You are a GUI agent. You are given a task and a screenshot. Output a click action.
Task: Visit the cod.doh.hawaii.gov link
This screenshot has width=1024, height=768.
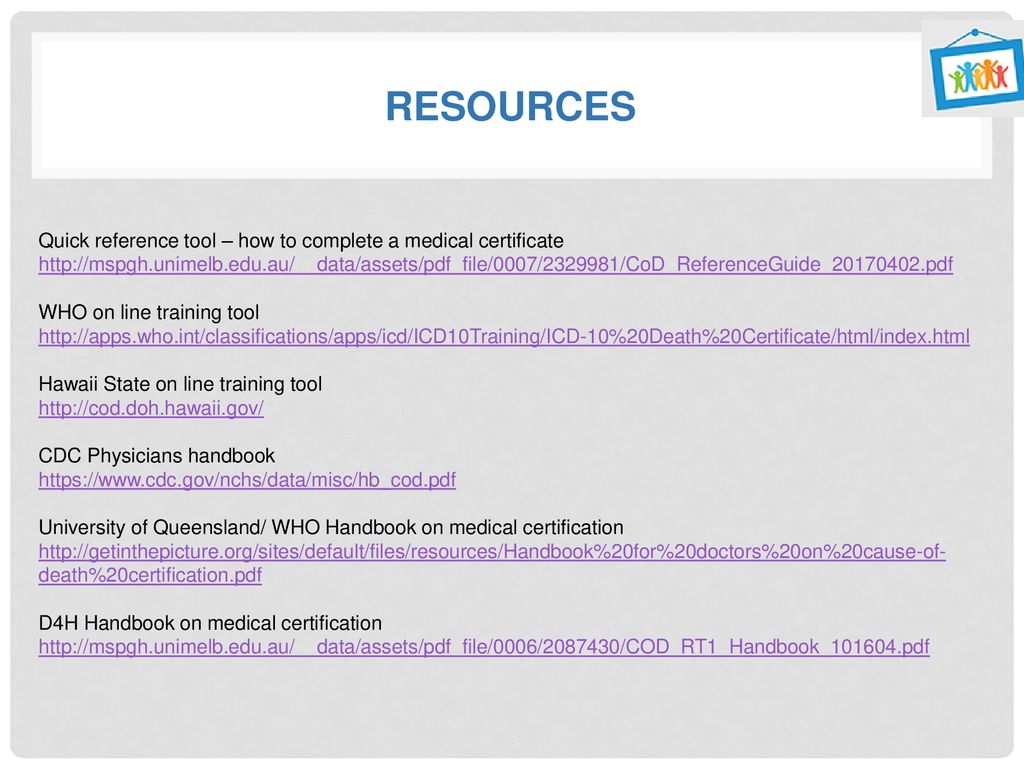click(x=151, y=408)
